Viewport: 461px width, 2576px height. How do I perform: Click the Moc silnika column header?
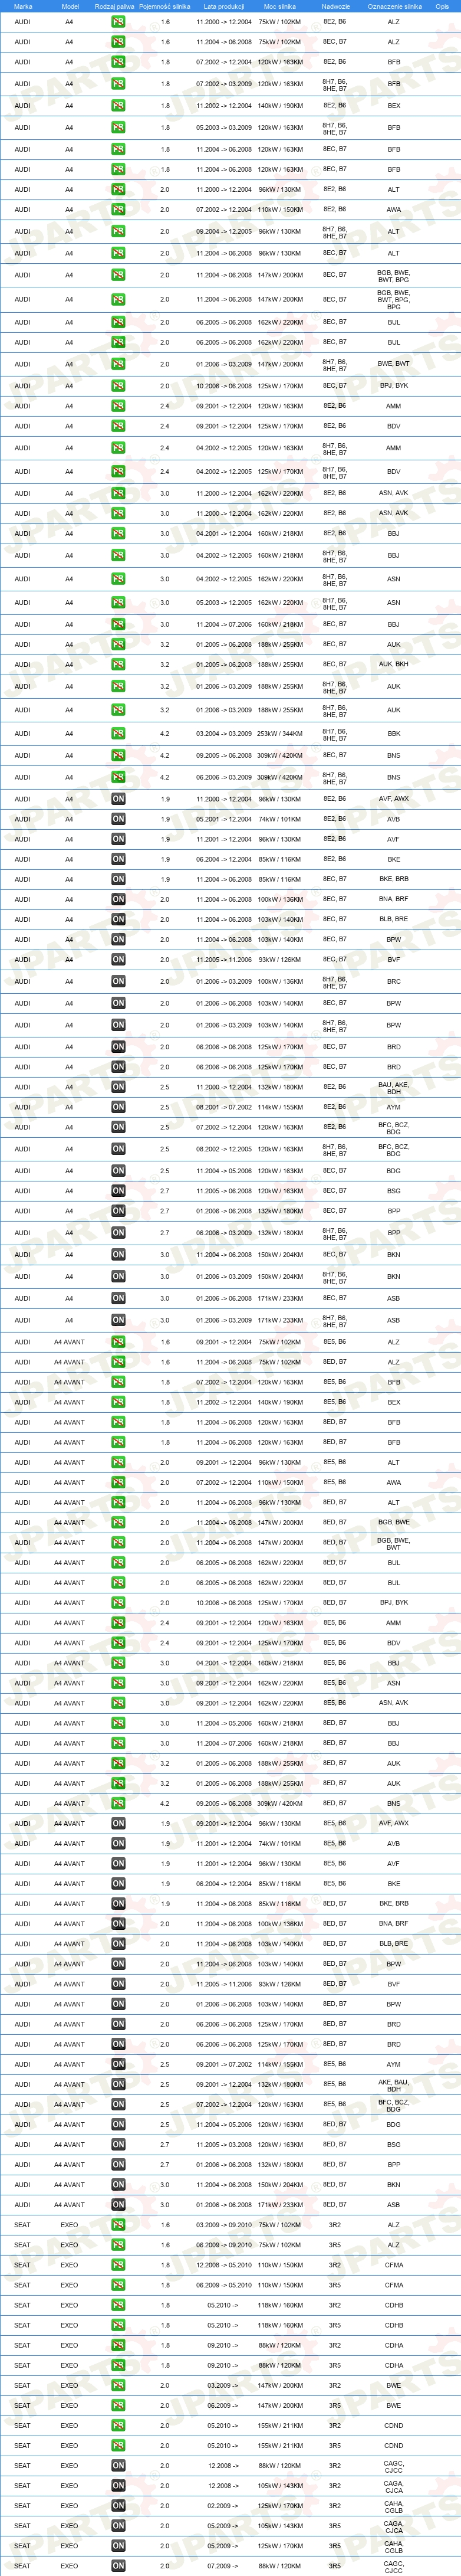pyautogui.click(x=280, y=6)
